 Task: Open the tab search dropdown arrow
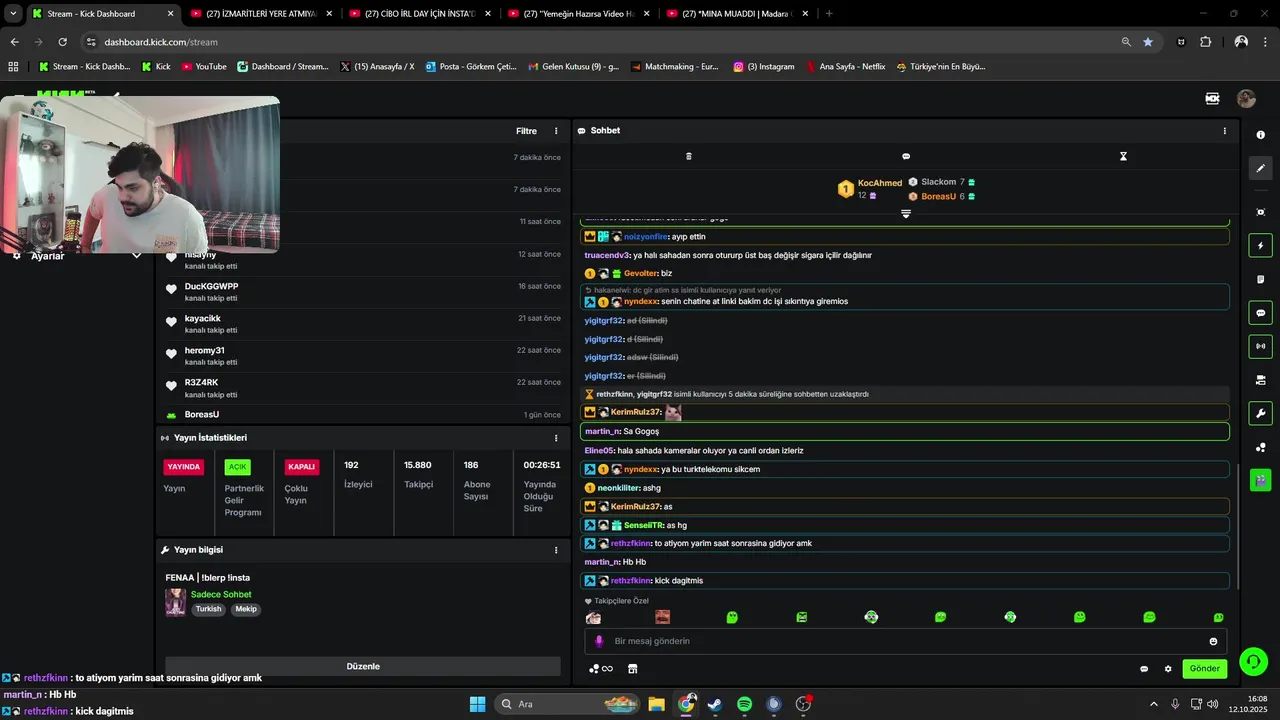(x=13, y=14)
